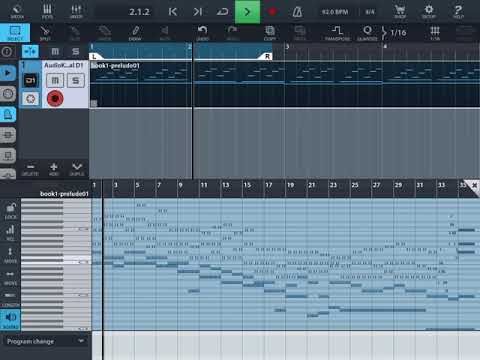This screenshot has width=480, height=360.
Task: Toggle grid snapping
Action: [x=435, y=33]
